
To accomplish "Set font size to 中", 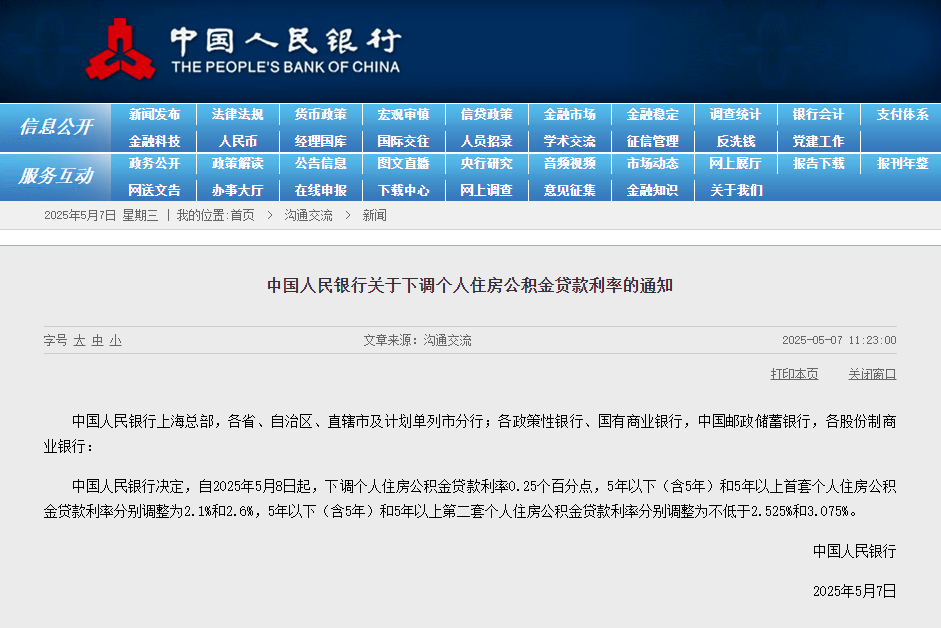I will 97,340.
